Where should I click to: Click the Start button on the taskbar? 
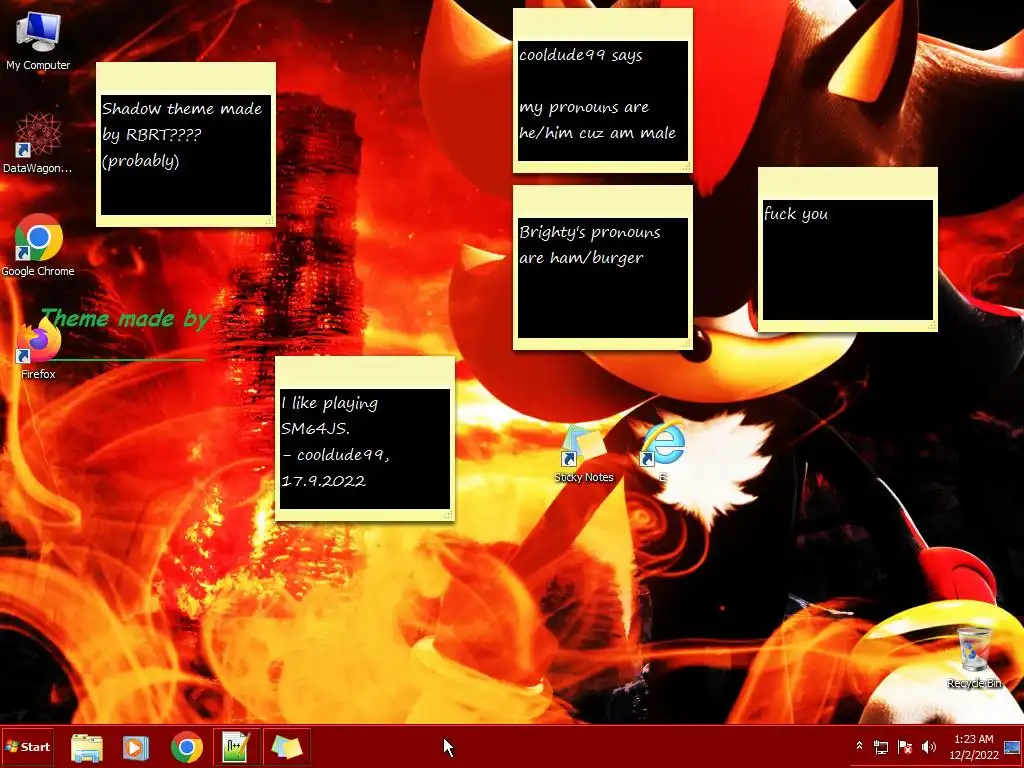[27, 746]
